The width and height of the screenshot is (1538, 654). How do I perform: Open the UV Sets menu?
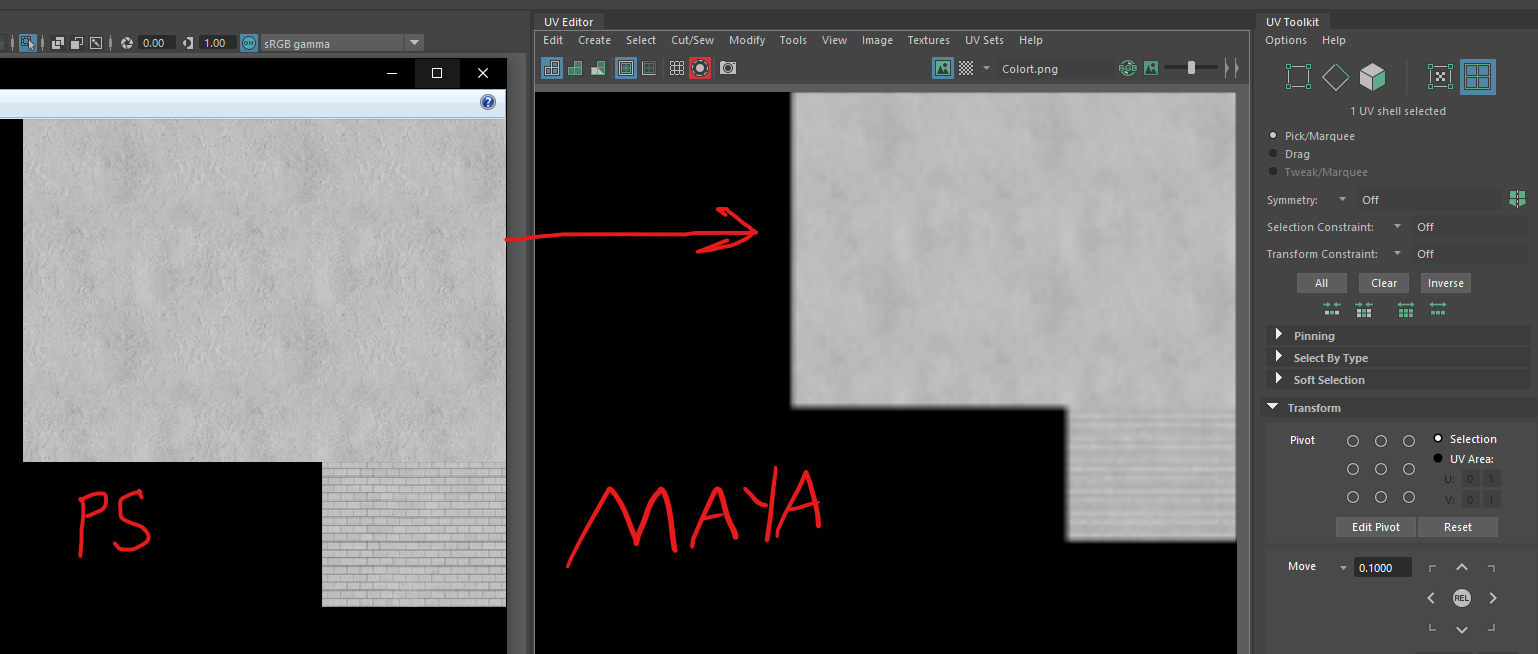[x=984, y=40]
